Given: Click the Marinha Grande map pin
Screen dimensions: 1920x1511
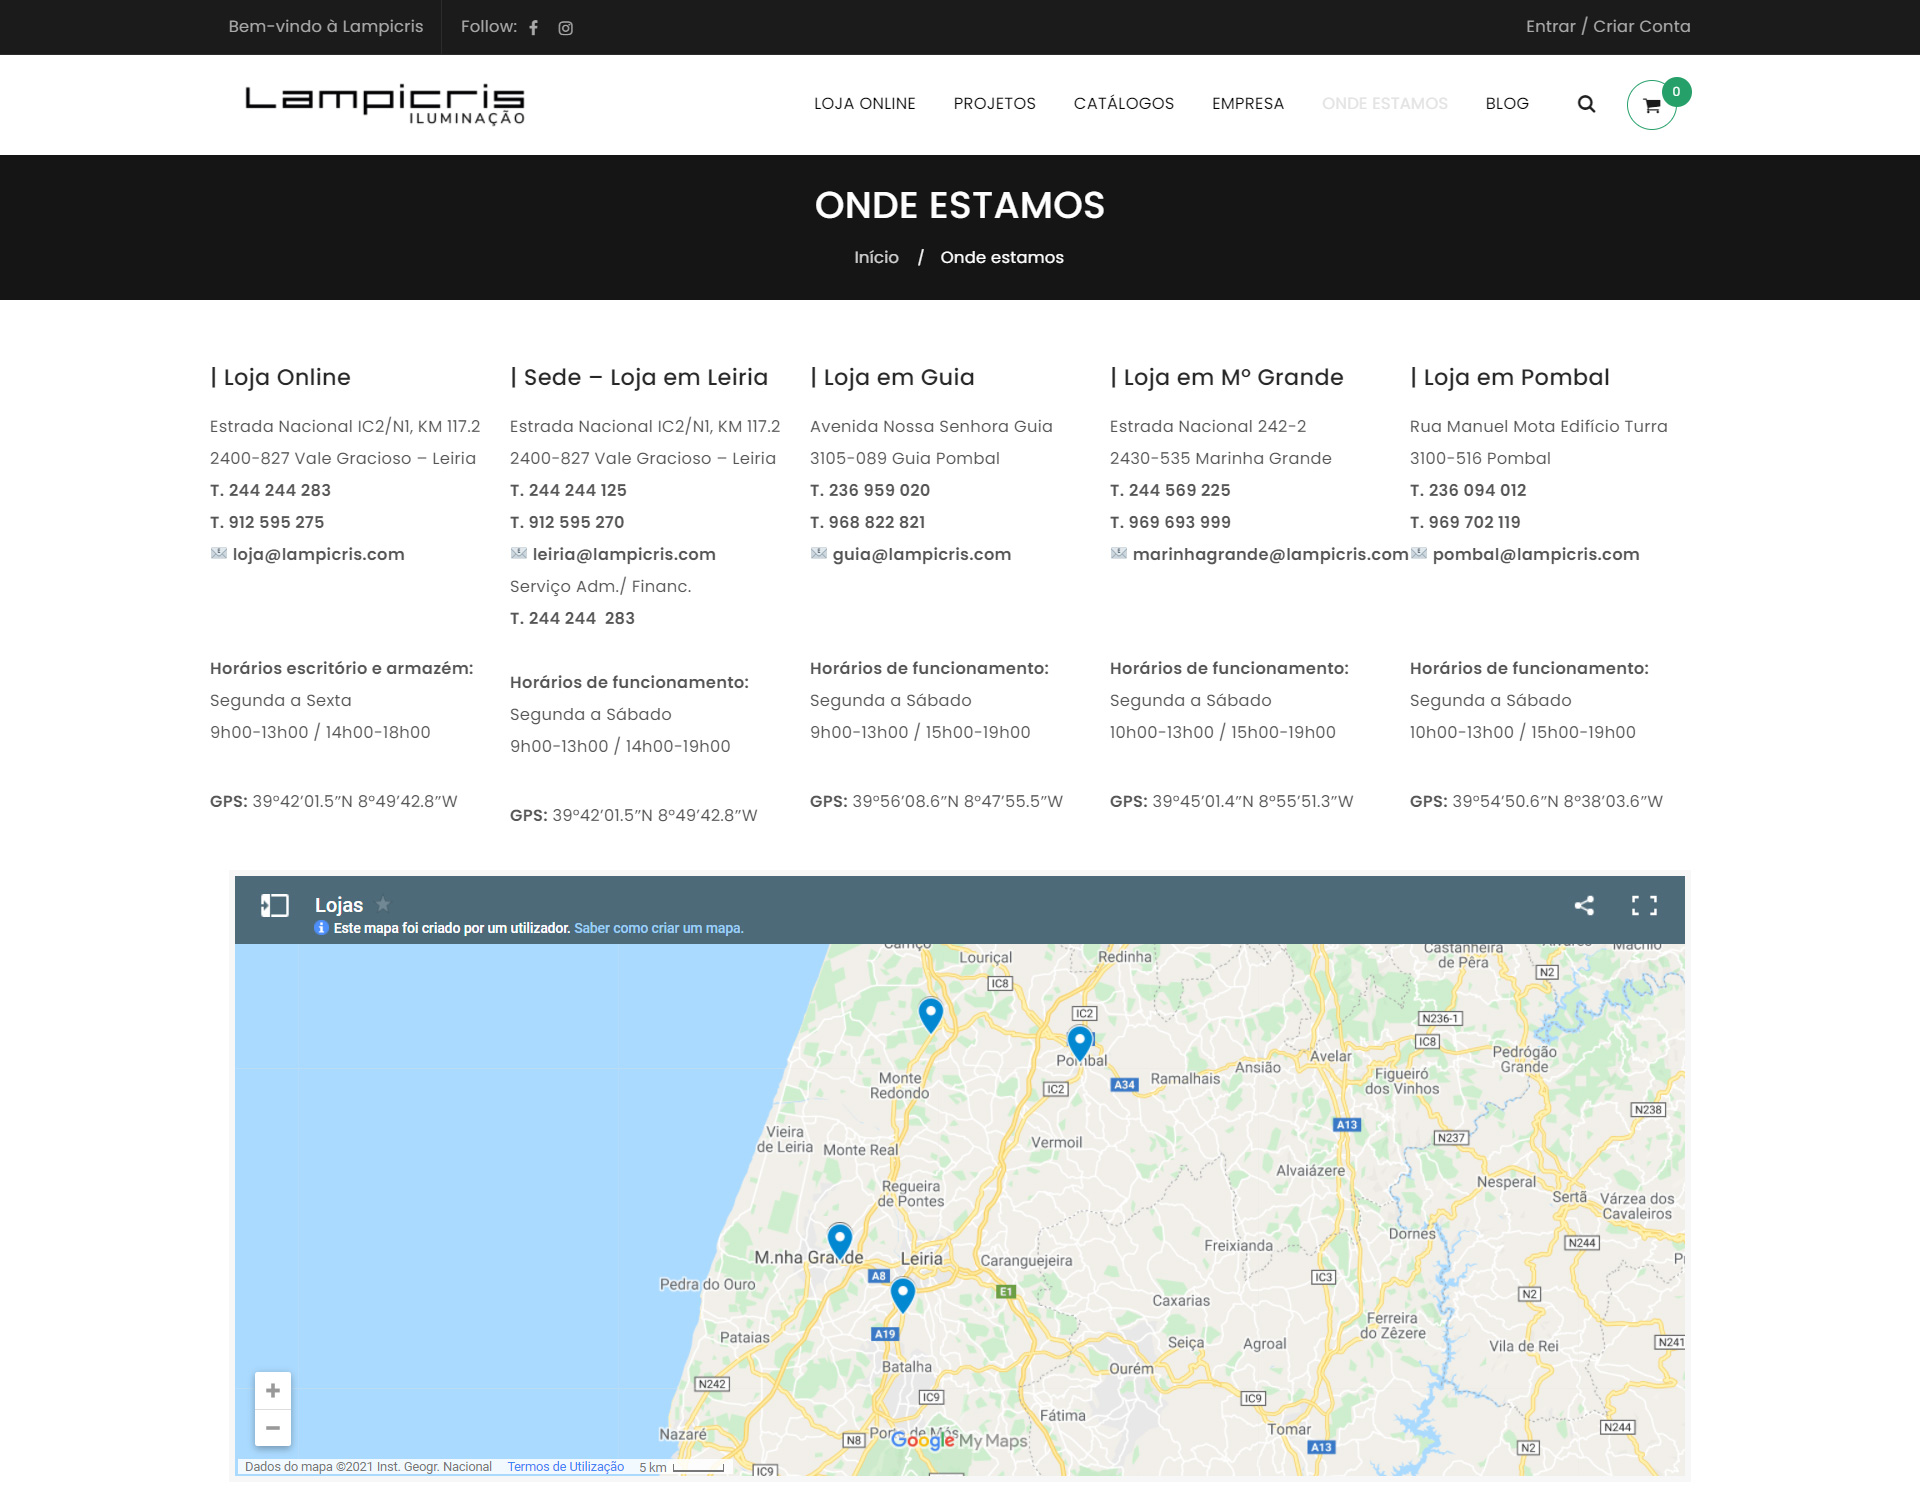Looking at the screenshot, I should pos(840,1238).
